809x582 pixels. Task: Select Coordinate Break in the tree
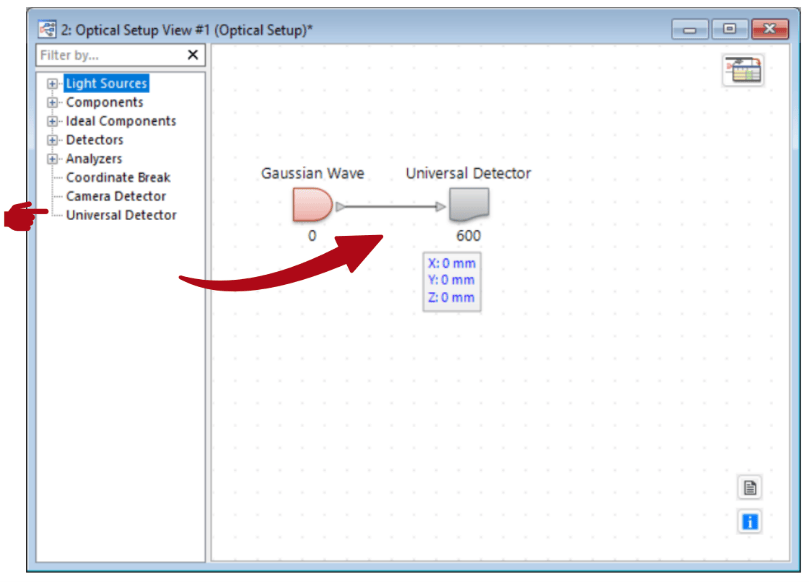[118, 178]
